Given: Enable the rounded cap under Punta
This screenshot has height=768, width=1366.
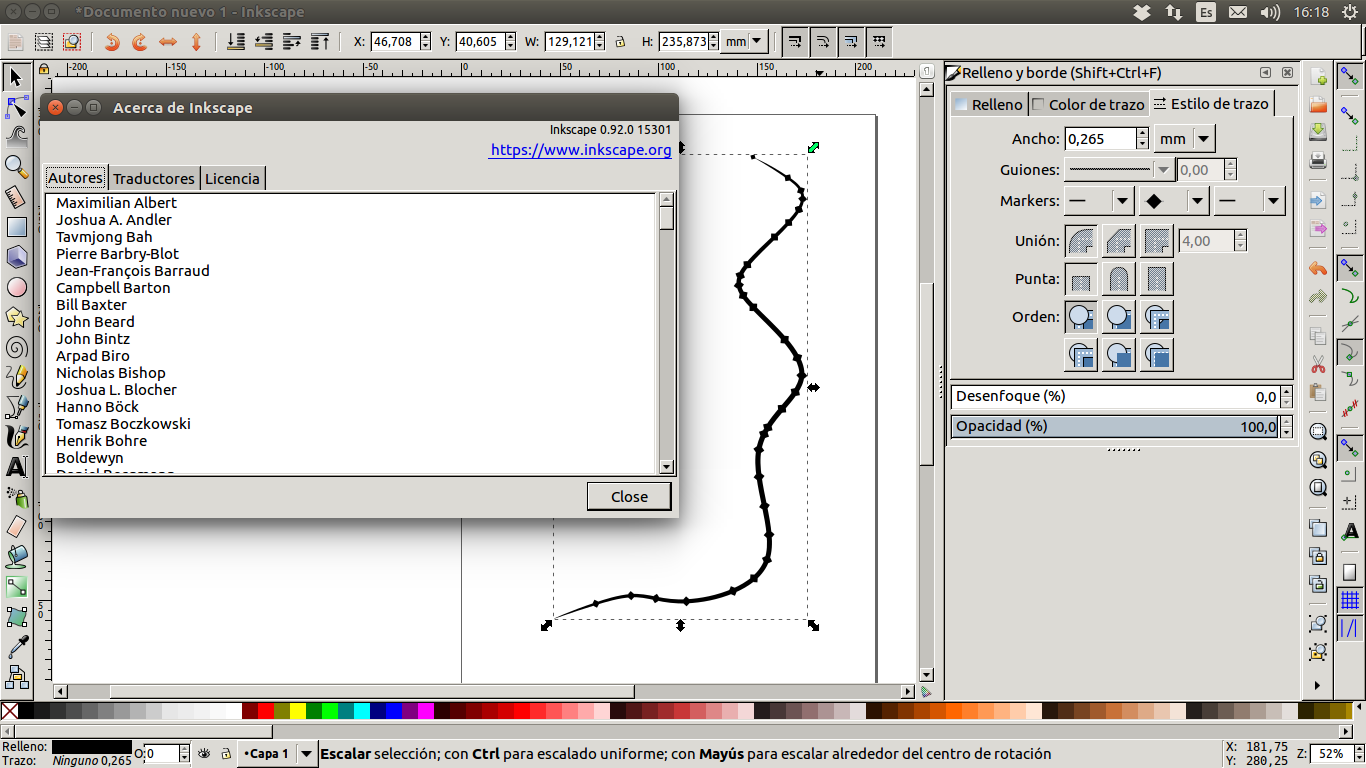Looking at the screenshot, I should [x=1117, y=278].
